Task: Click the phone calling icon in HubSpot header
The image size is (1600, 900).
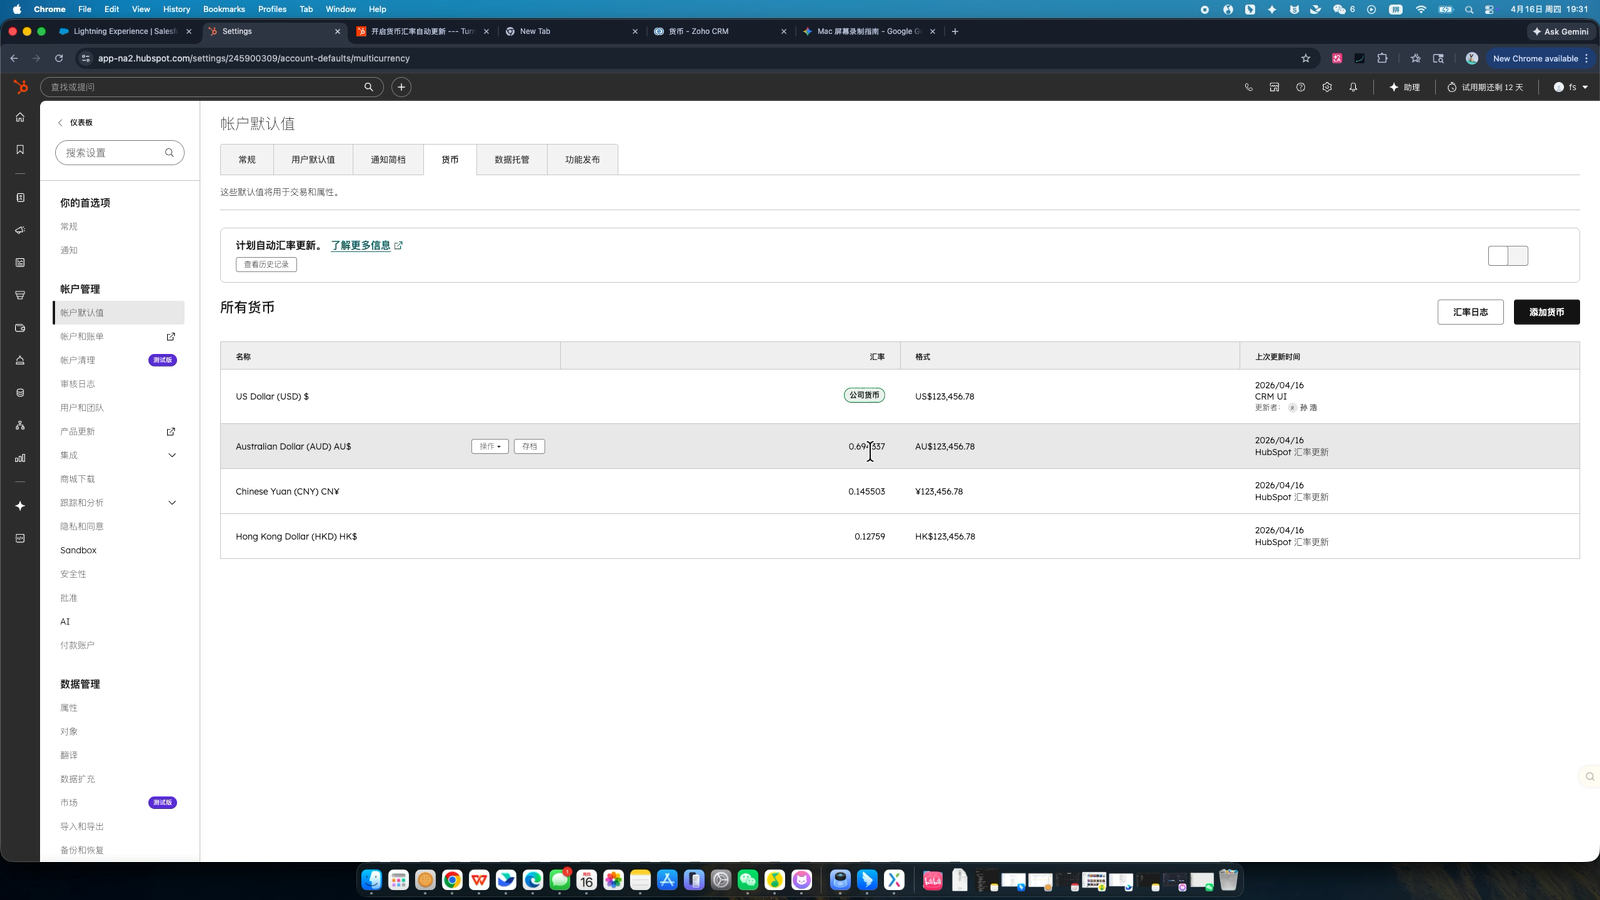Action: coord(1248,87)
